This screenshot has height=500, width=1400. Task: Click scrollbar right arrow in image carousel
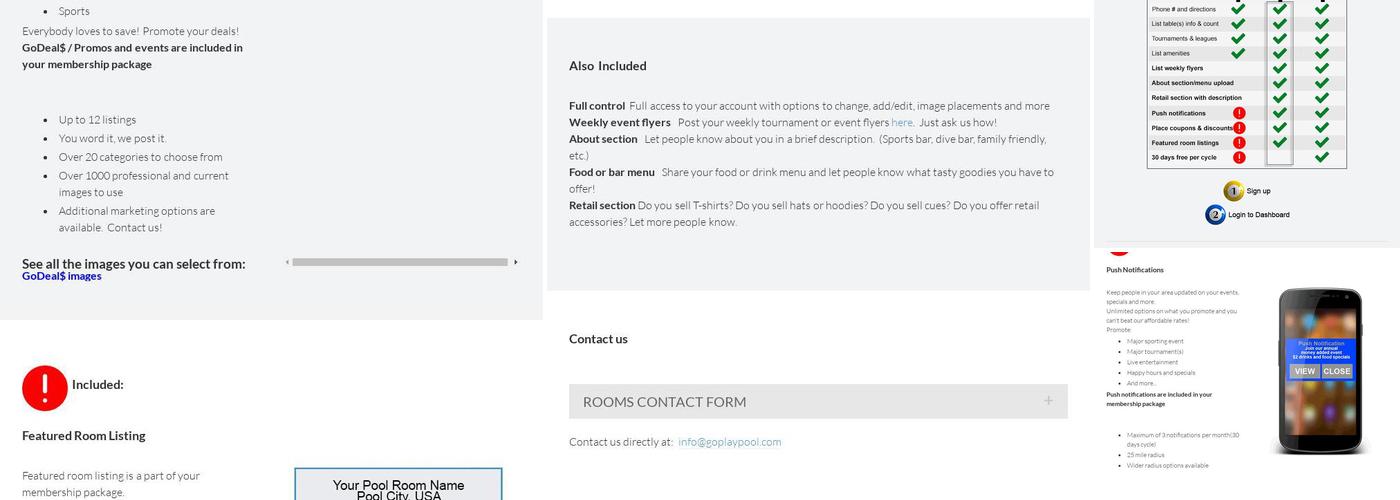point(516,263)
